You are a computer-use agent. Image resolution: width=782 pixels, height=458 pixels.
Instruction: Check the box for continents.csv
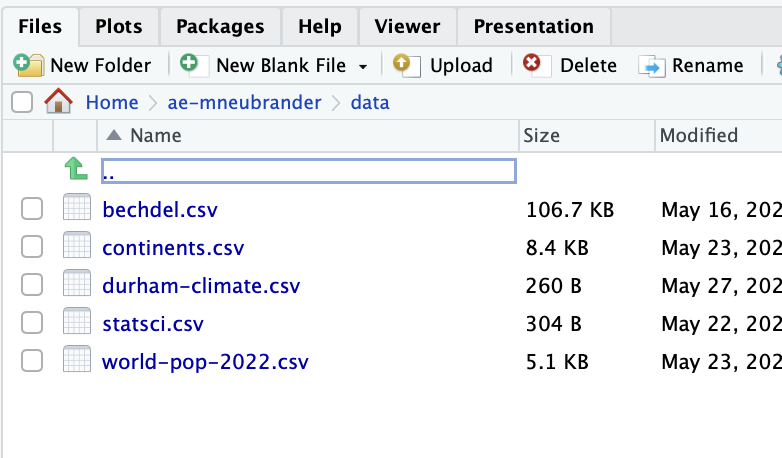(x=32, y=247)
